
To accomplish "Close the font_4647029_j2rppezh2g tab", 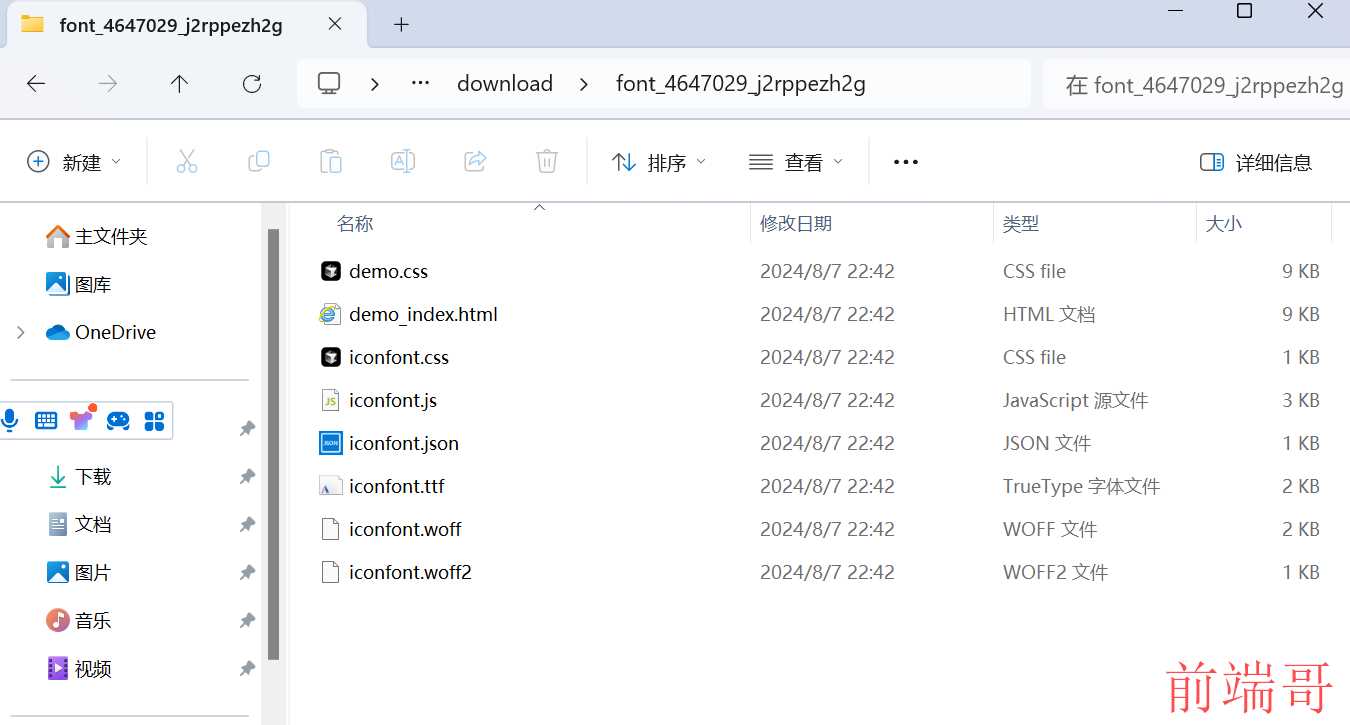I will 335,24.
